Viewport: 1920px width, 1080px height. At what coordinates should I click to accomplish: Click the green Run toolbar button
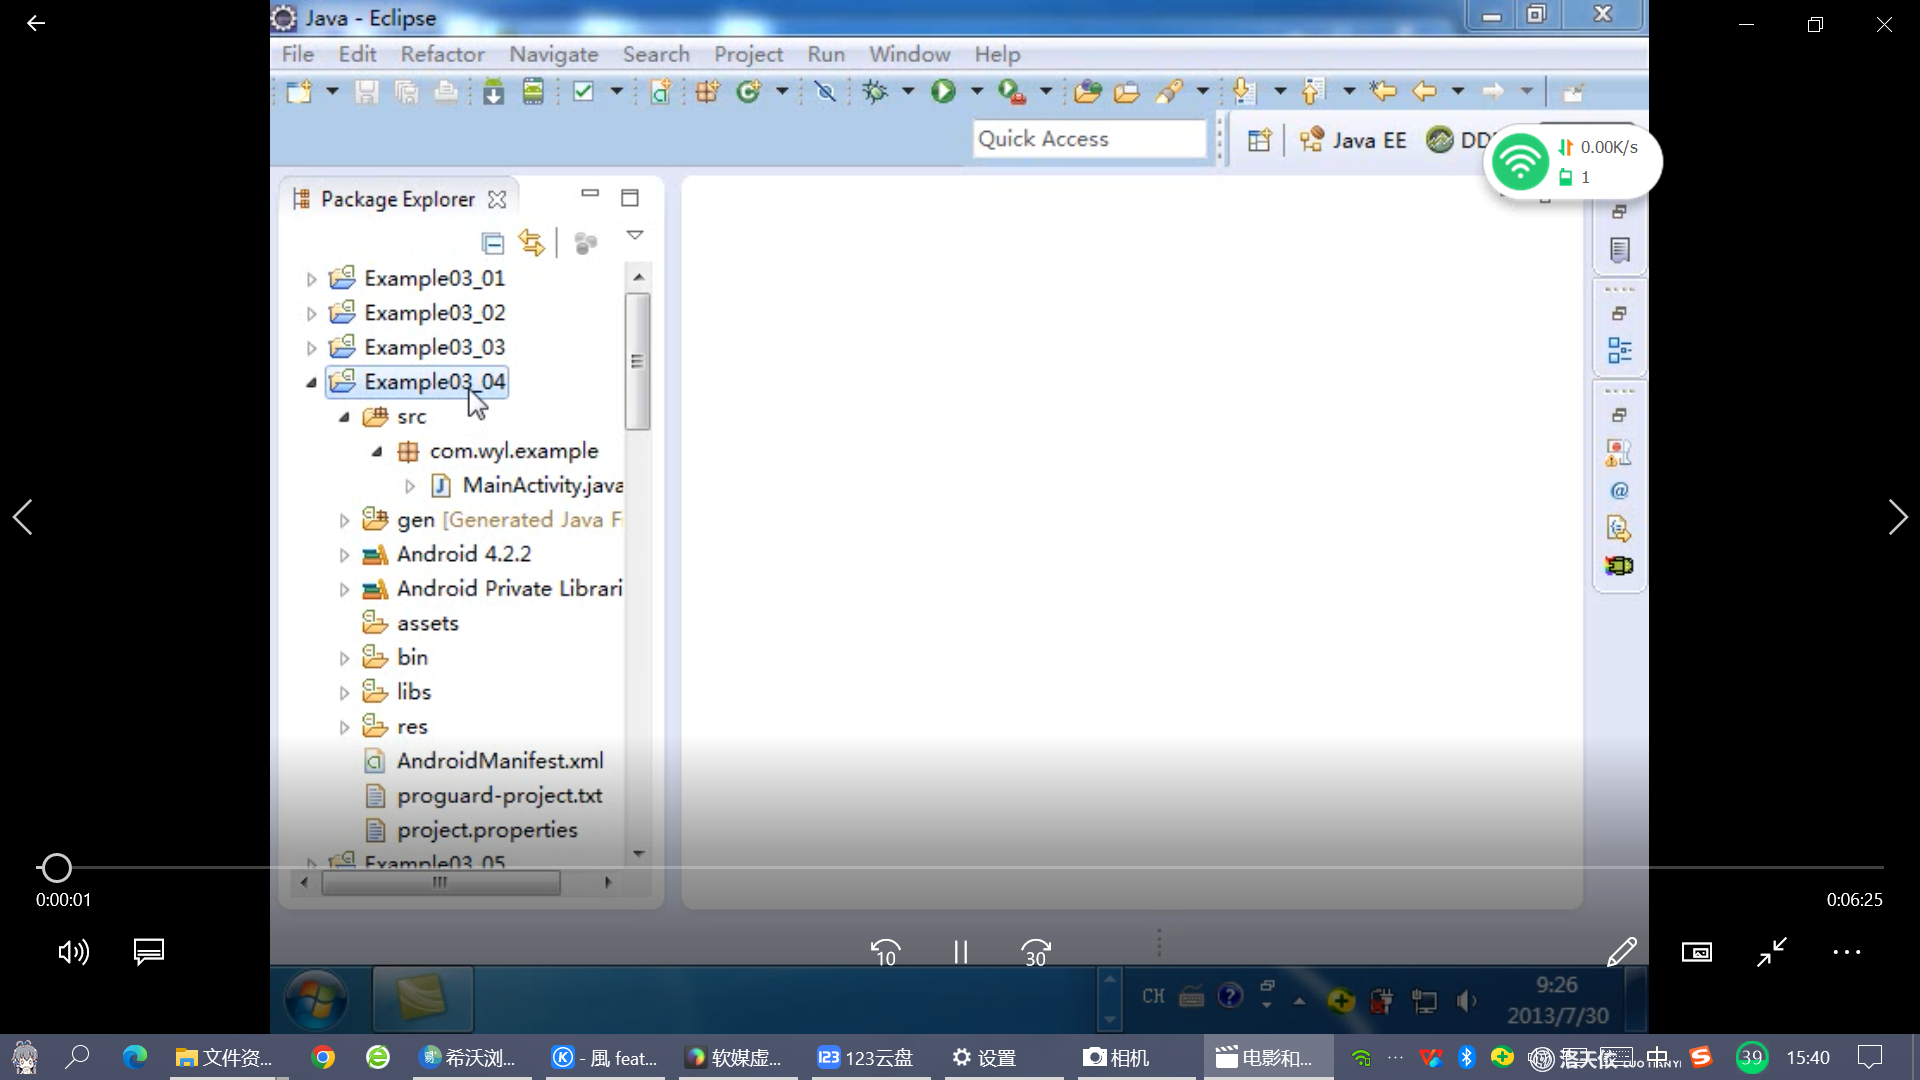point(942,92)
